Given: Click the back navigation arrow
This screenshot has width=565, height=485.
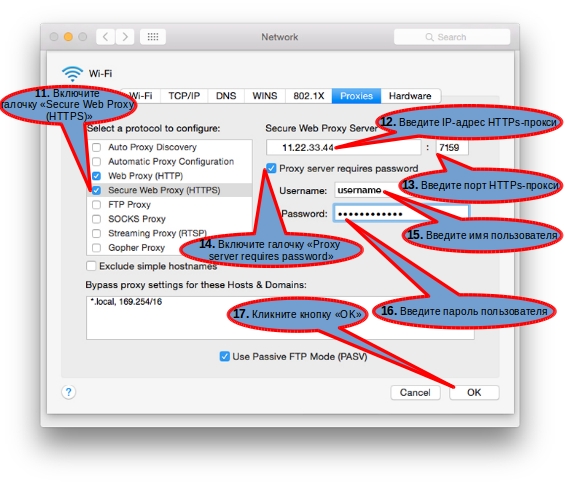Looking at the screenshot, I should pyautogui.click(x=105, y=37).
